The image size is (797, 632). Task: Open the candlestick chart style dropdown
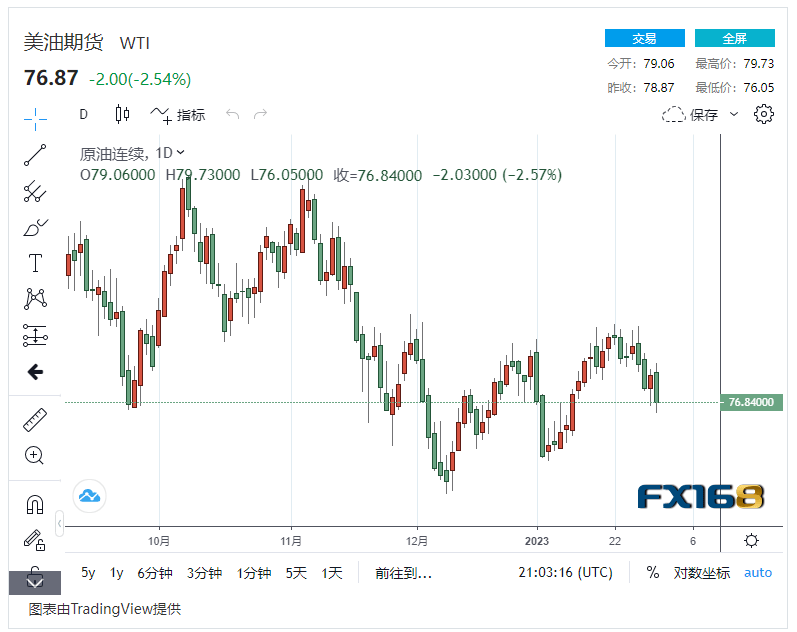(x=123, y=114)
